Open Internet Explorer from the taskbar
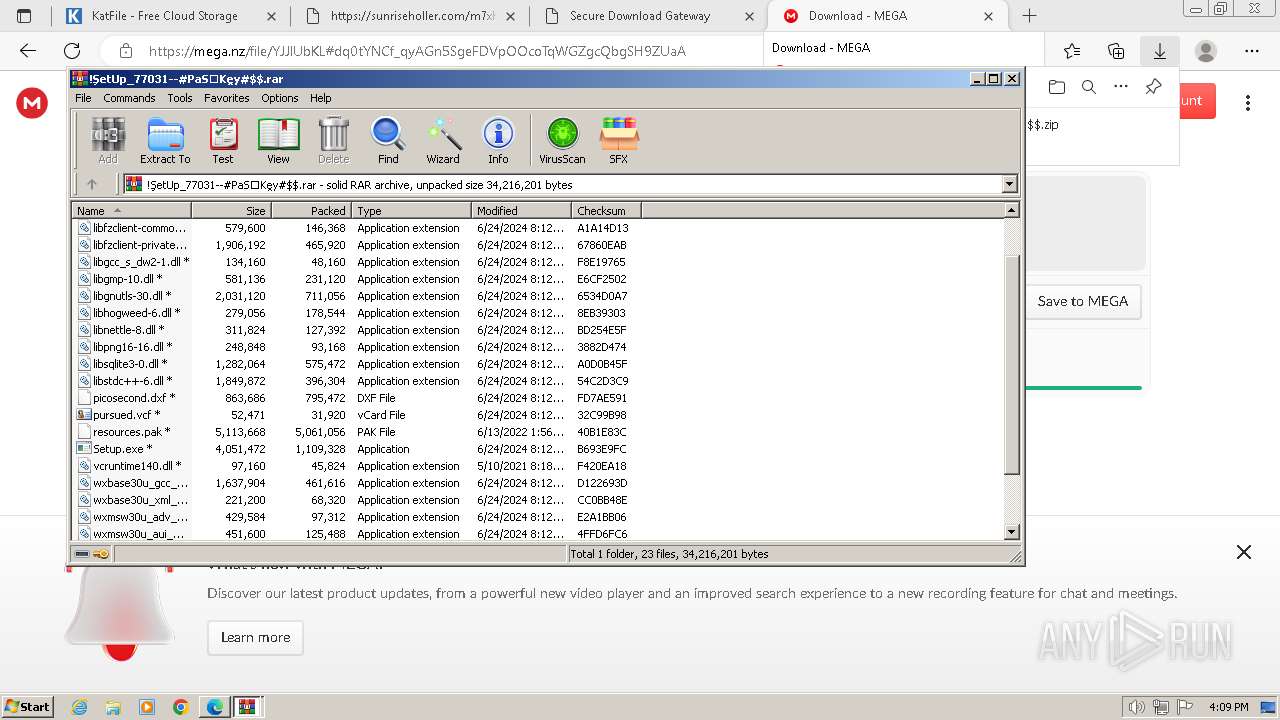 [x=80, y=707]
